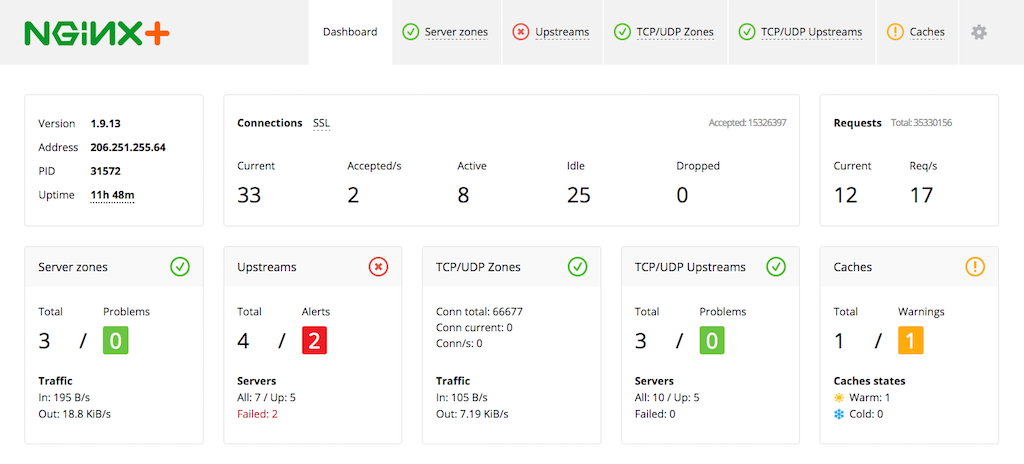The image size is (1024, 464).
Task: Open the Caches tab
Action: (916, 32)
